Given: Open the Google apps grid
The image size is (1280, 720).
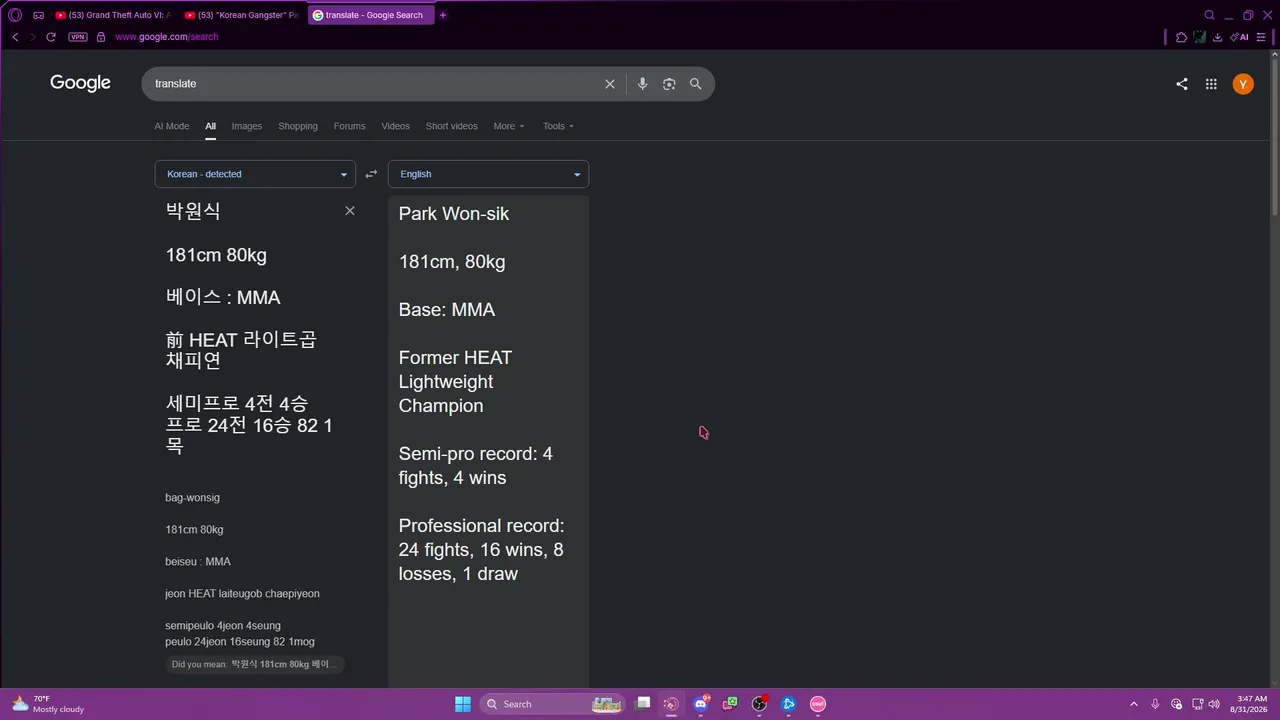Looking at the screenshot, I should [1211, 84].
